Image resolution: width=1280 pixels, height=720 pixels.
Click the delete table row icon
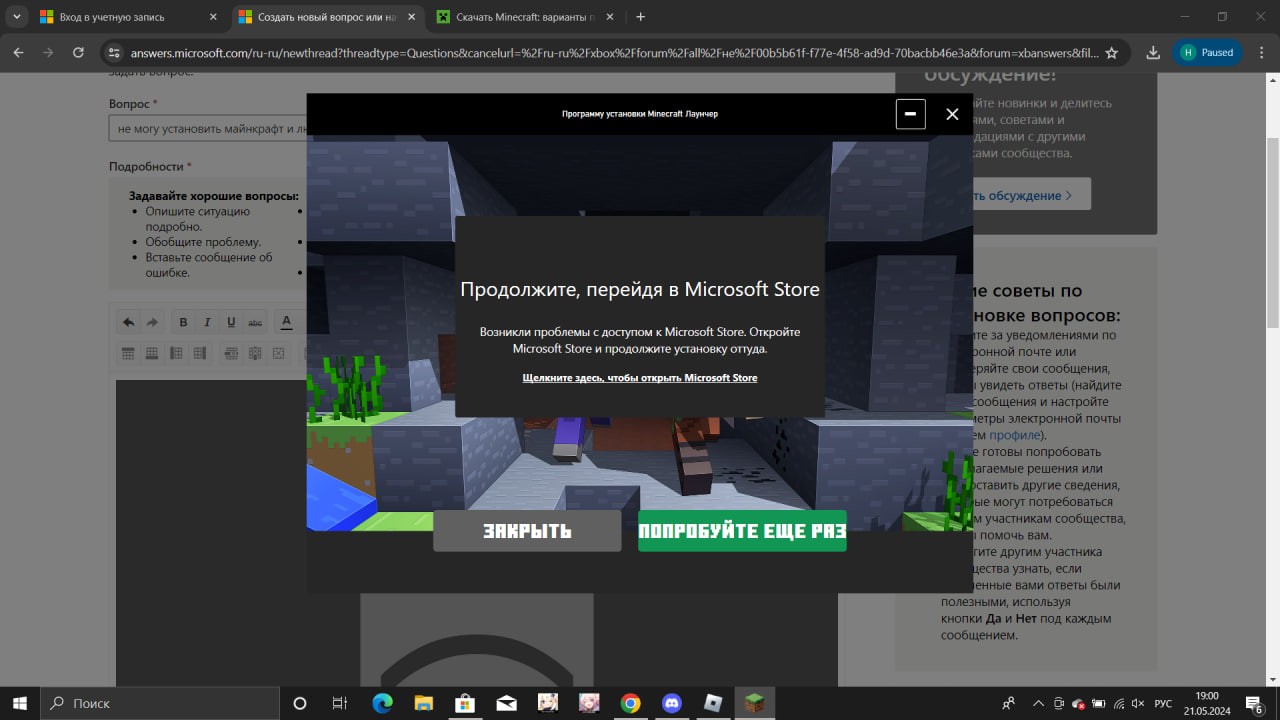point(231,353)
